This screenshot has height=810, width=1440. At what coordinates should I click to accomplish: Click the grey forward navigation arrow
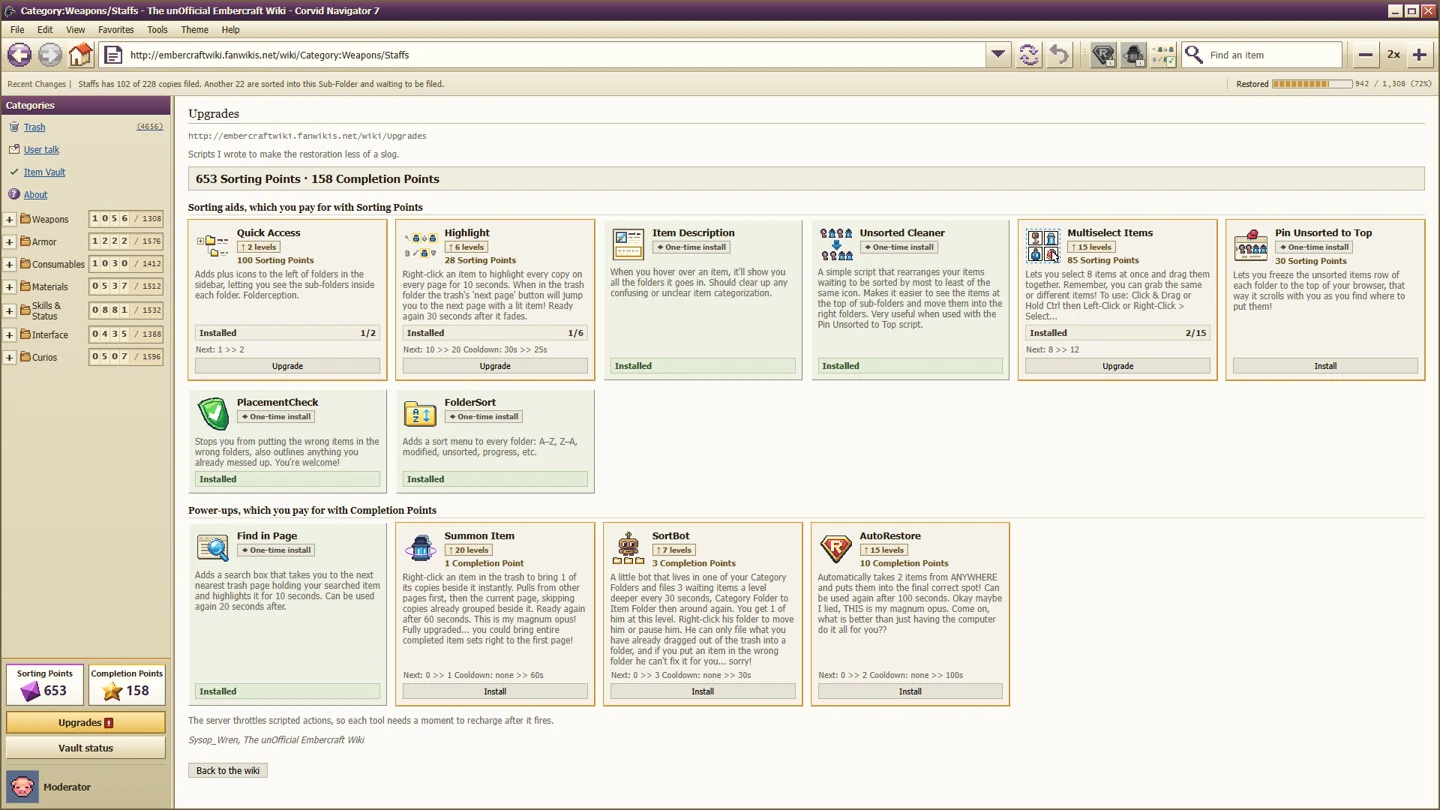pyautogui.click(x=50, y=55)
